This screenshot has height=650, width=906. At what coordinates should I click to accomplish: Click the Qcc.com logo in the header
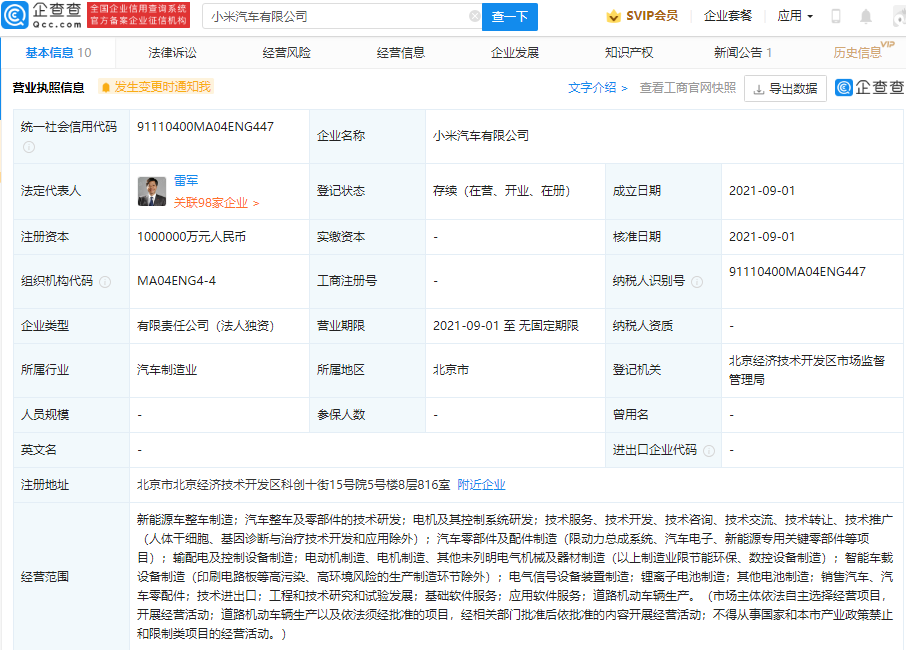coord(44,15)
